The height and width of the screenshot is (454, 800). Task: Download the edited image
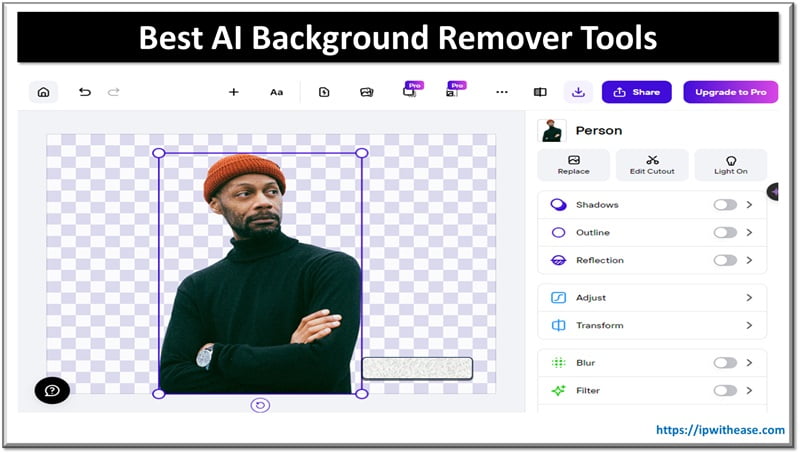(578, 92)
